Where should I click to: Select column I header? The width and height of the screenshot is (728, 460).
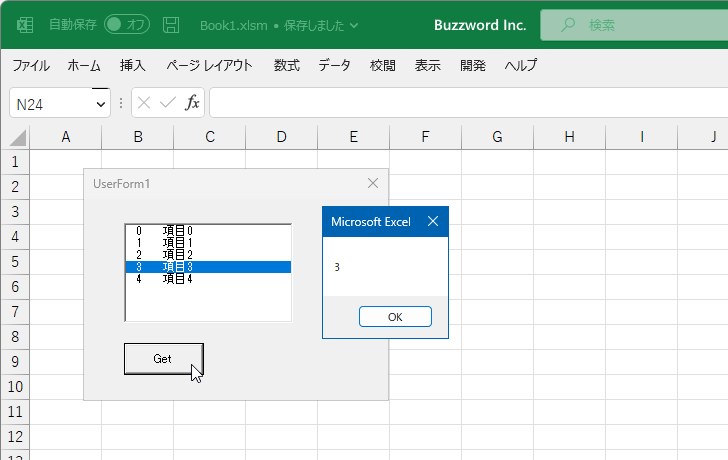pos(642,137)
